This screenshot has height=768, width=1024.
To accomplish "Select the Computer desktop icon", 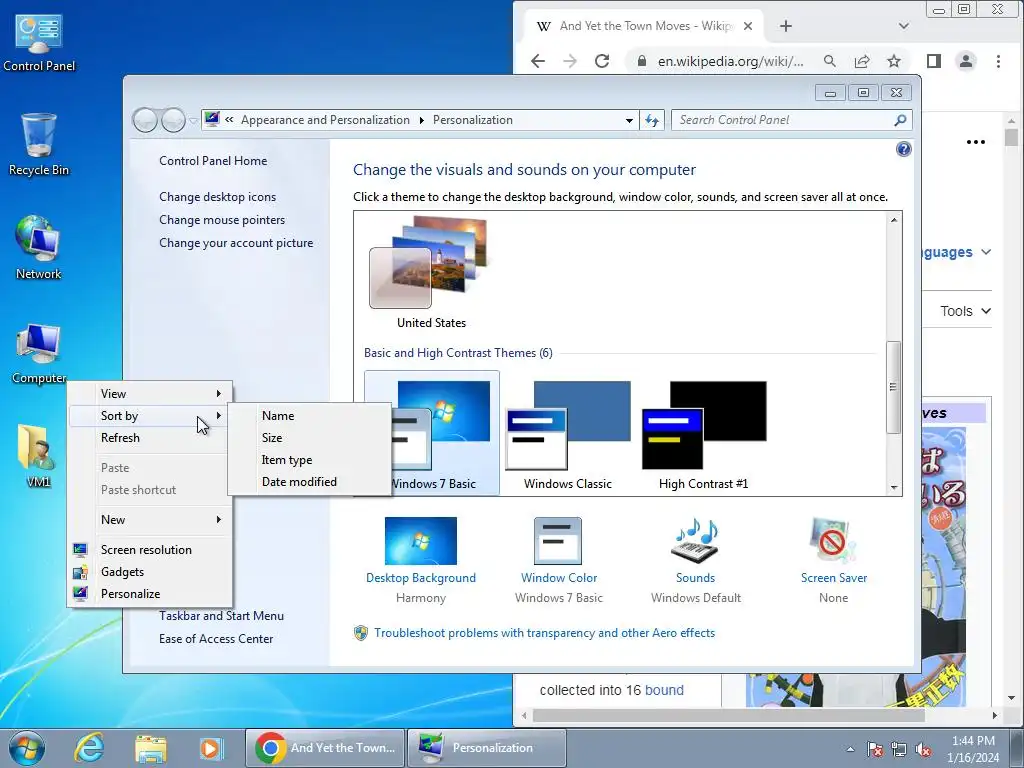I will point(39,353).
